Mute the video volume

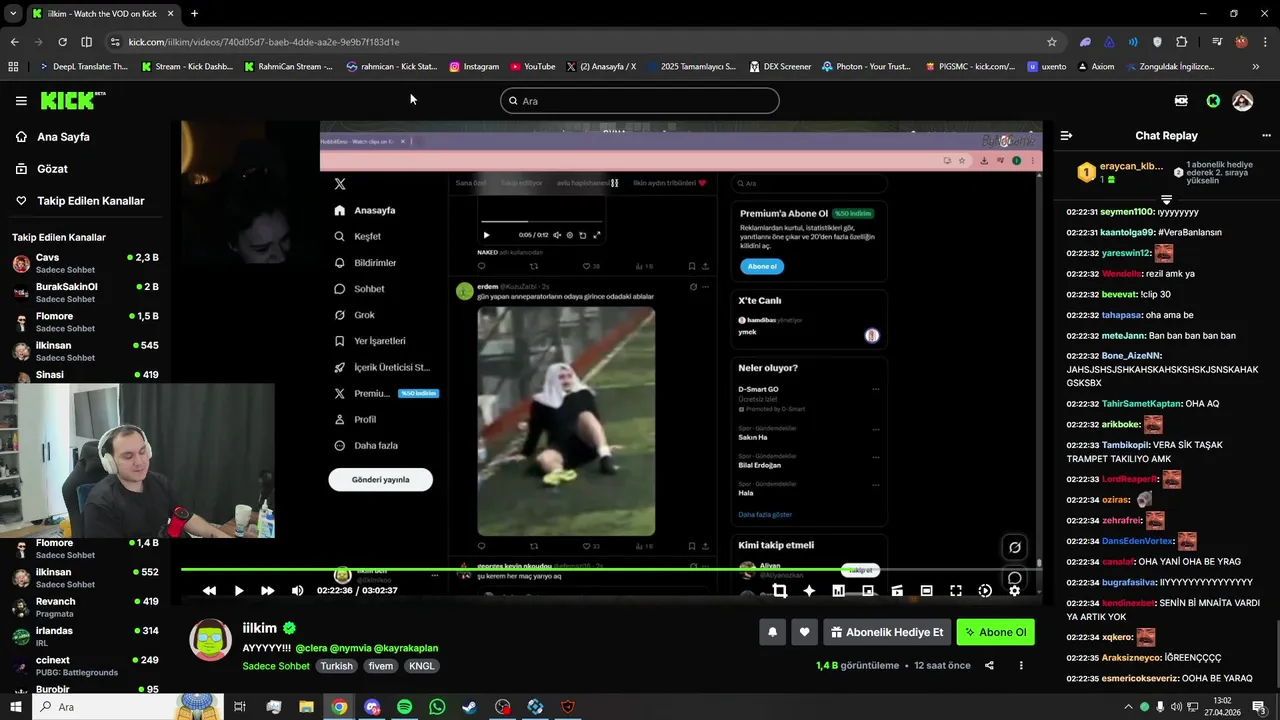pos(297,591)
